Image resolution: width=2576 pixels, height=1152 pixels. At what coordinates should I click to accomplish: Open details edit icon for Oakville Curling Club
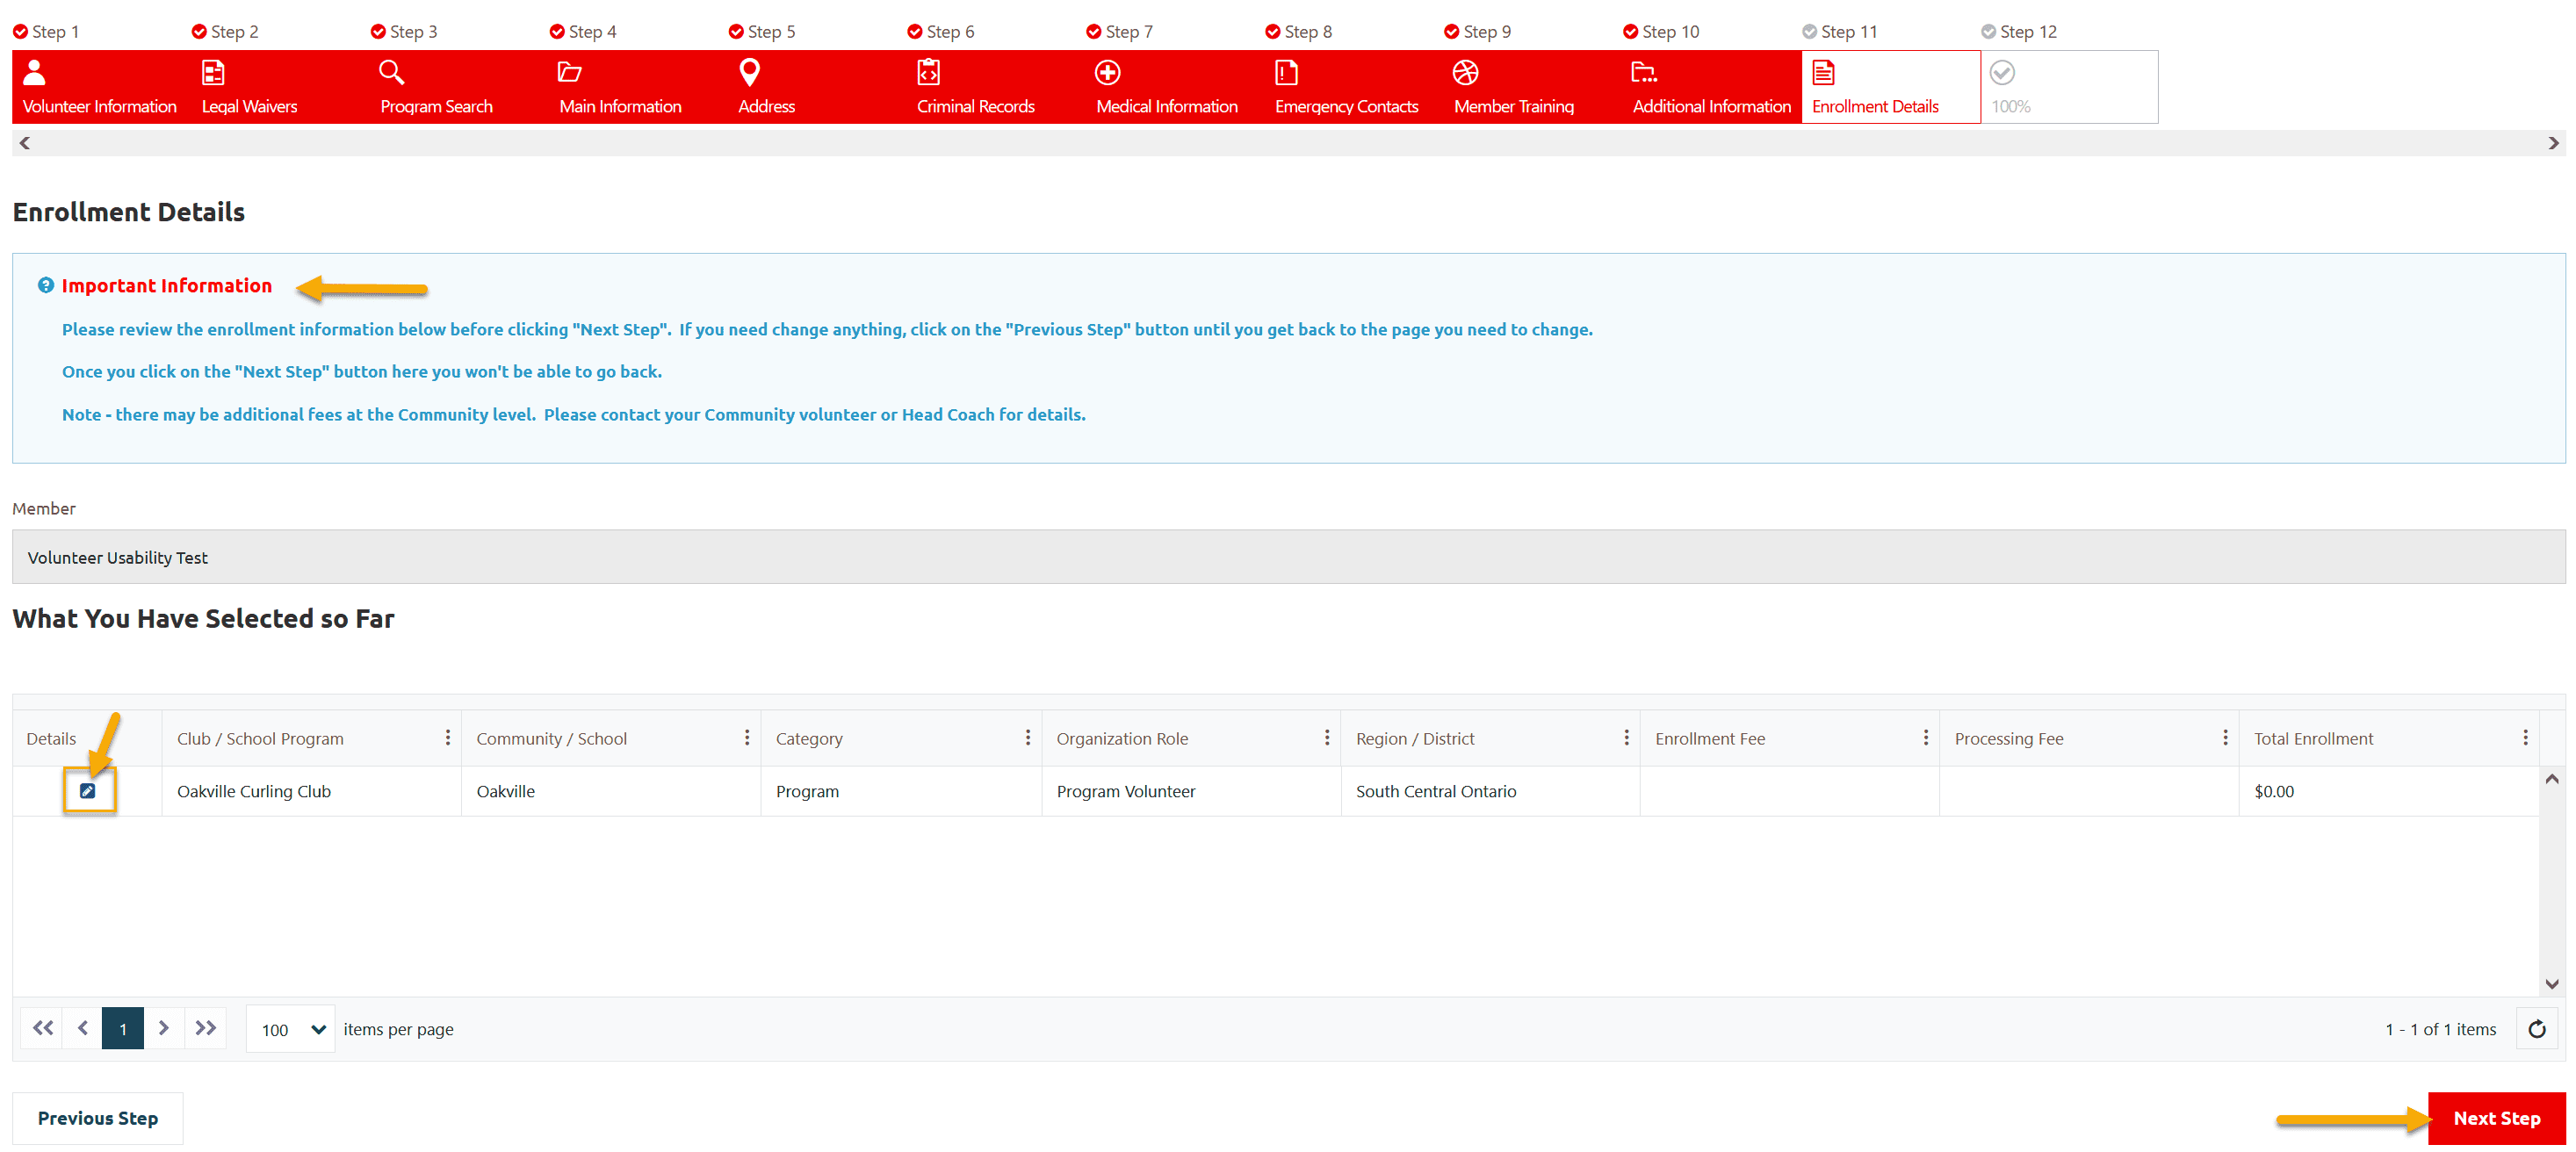coord(88,791)
